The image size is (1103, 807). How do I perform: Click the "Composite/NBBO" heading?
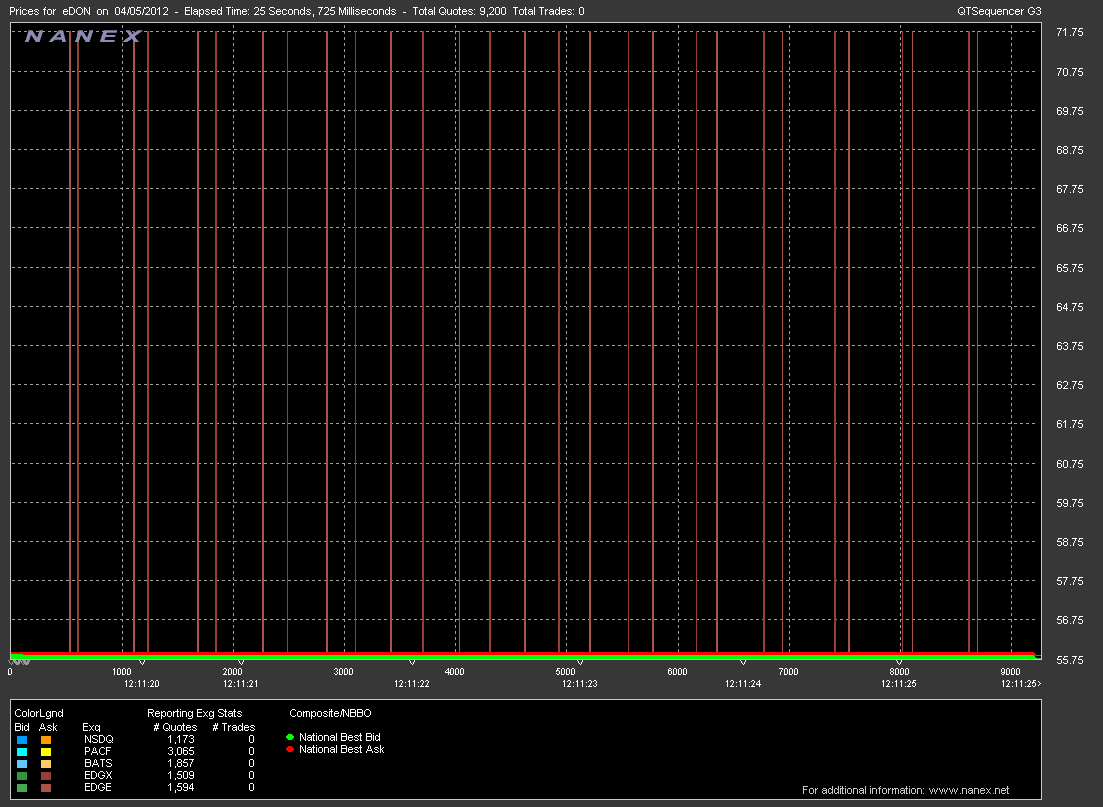pyautogui.click(x=330, y=713)
